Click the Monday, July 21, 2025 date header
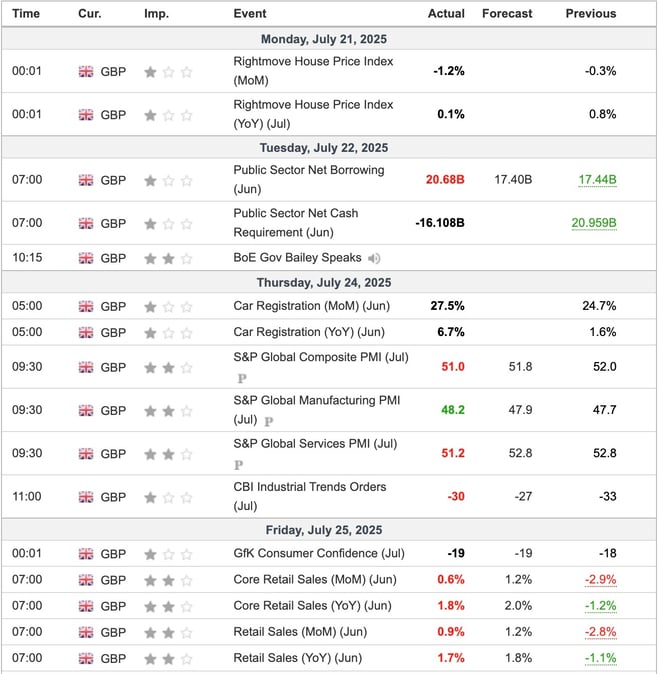The height and width of the screenshot is (674, 658). pos(324,39)
